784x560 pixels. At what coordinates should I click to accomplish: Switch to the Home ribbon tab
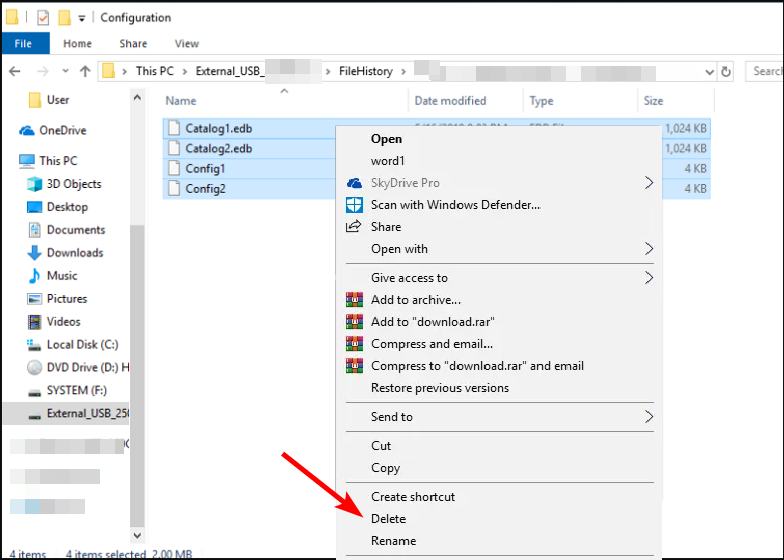coord(77,44)
